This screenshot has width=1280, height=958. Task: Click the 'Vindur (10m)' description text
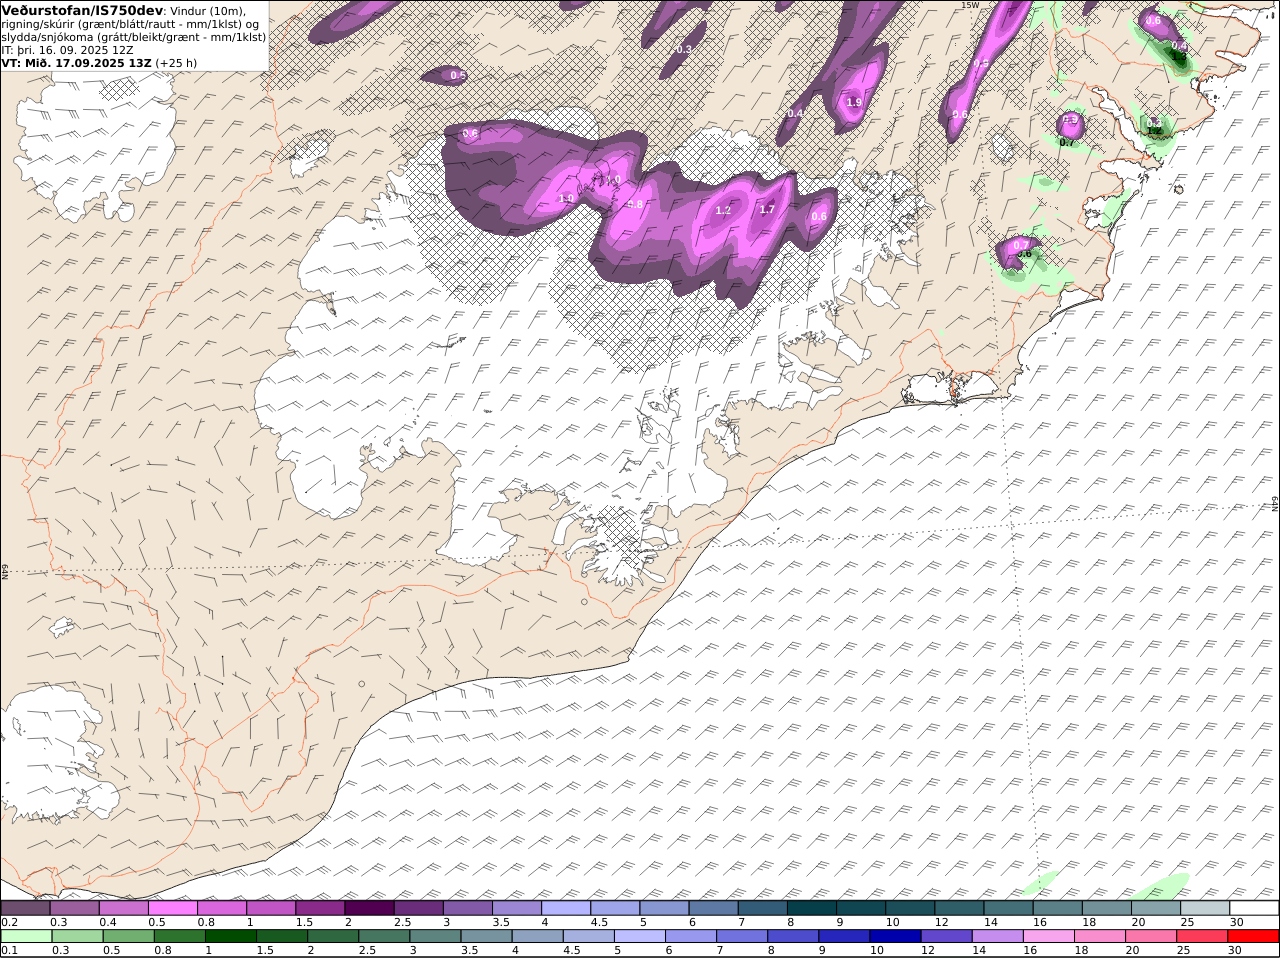click(x=208, y=11)
